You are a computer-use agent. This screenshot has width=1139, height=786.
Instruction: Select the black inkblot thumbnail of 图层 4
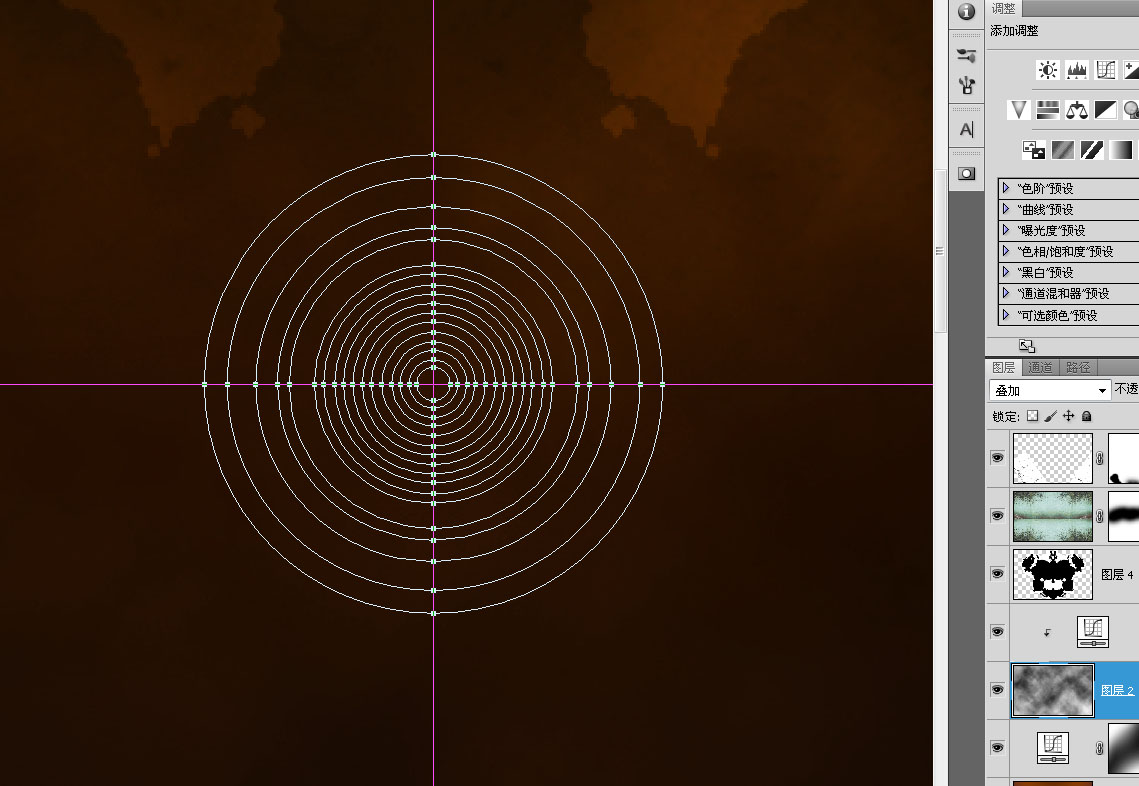tap(1053, 574)
